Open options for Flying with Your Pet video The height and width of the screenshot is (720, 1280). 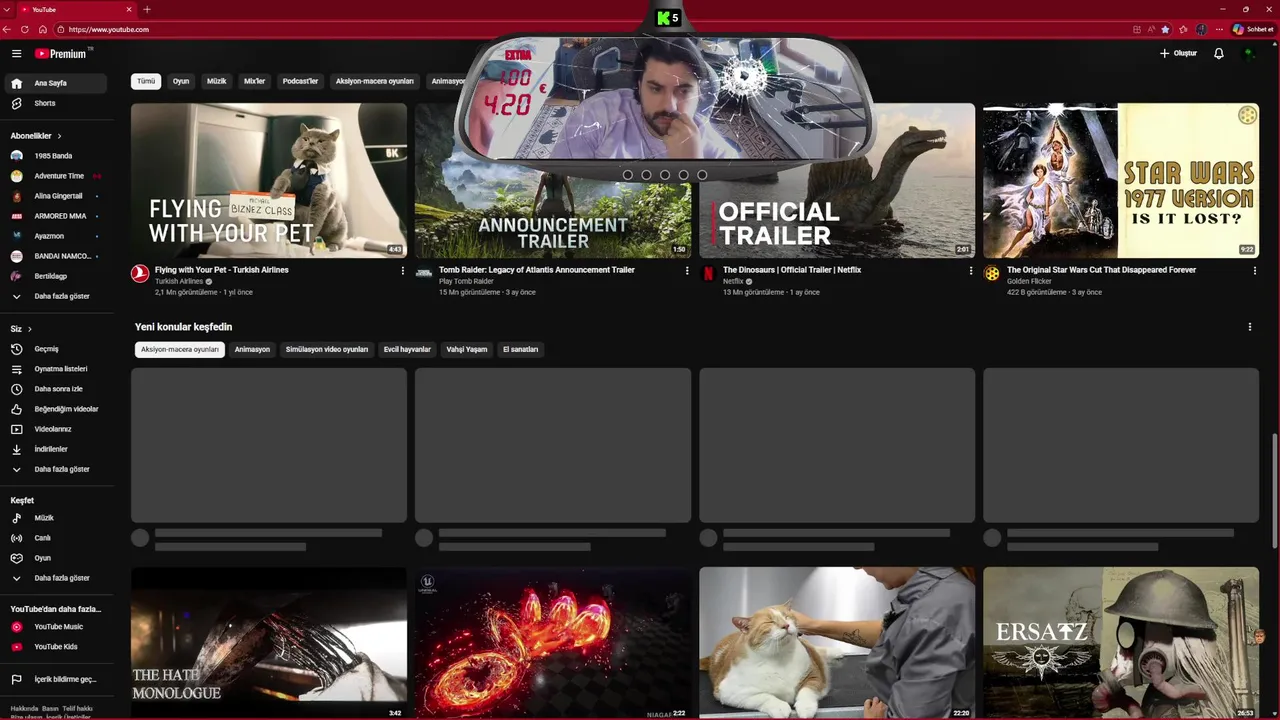403,270
